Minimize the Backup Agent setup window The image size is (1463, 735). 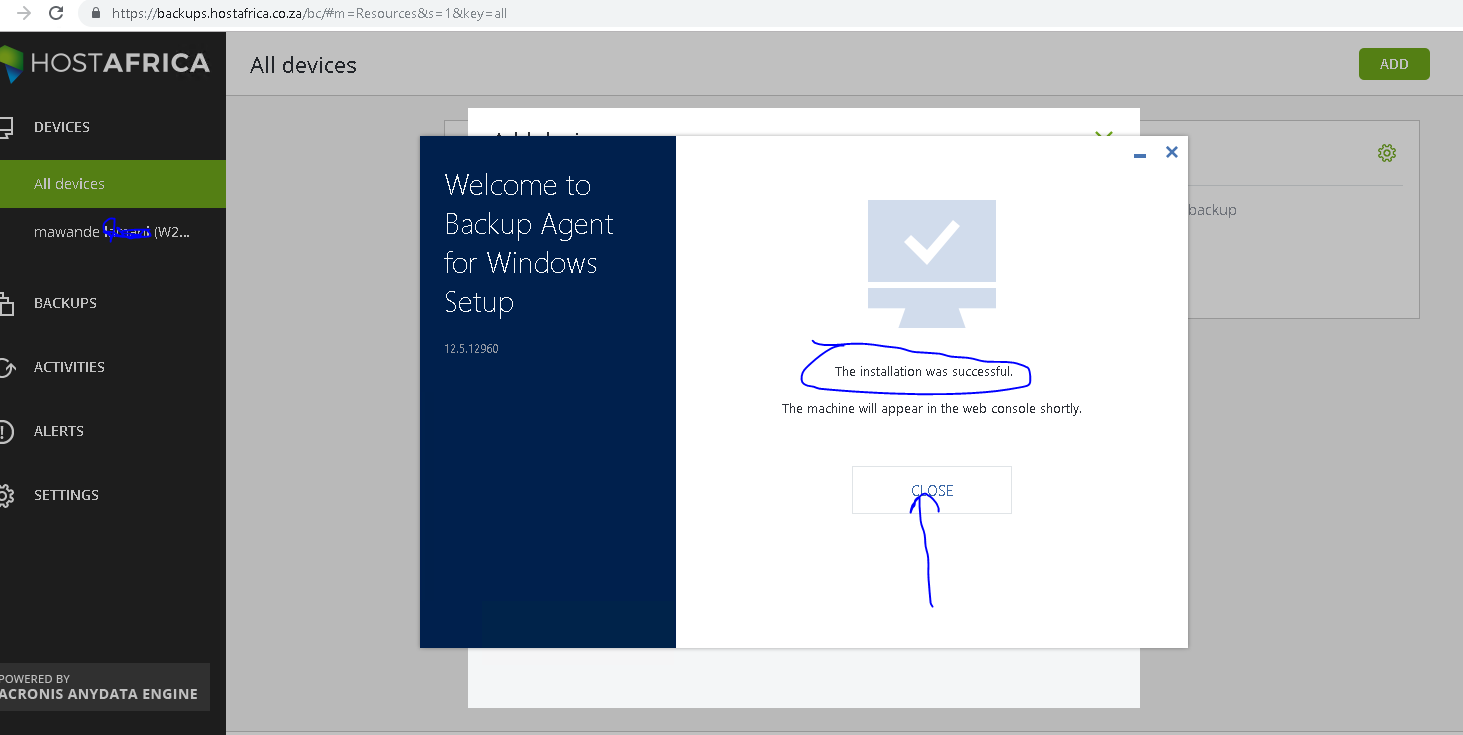1139,155
